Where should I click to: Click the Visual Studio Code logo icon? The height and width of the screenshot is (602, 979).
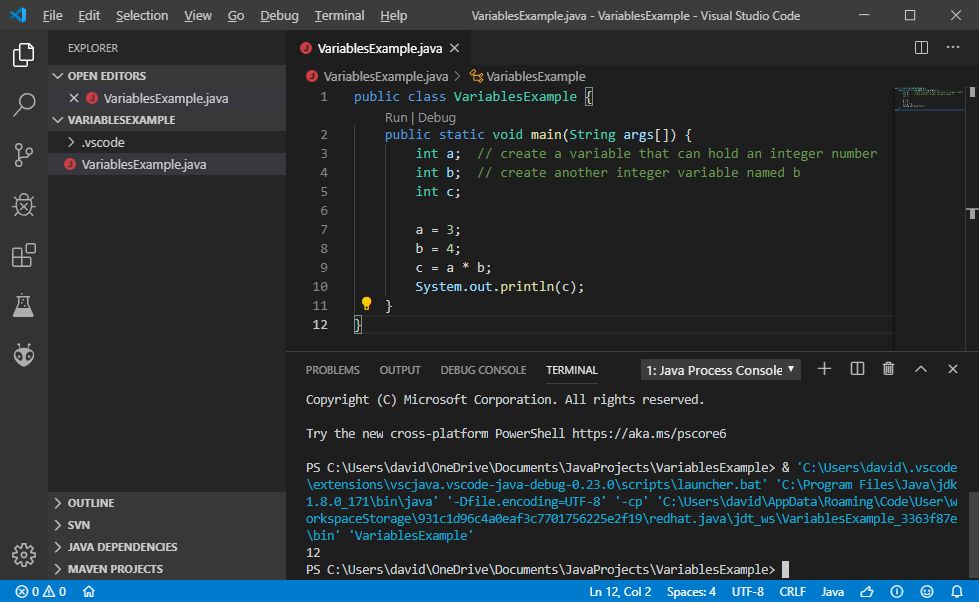pos(18,15)
